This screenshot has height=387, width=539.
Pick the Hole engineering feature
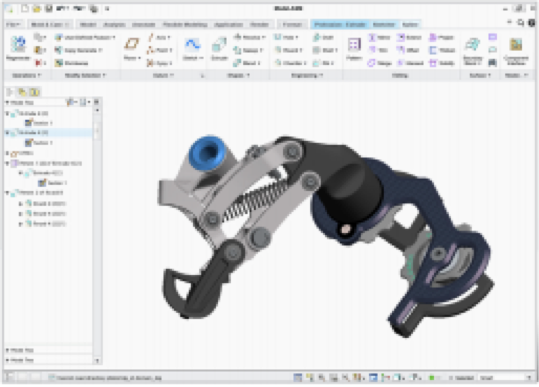tap(286, 37)
